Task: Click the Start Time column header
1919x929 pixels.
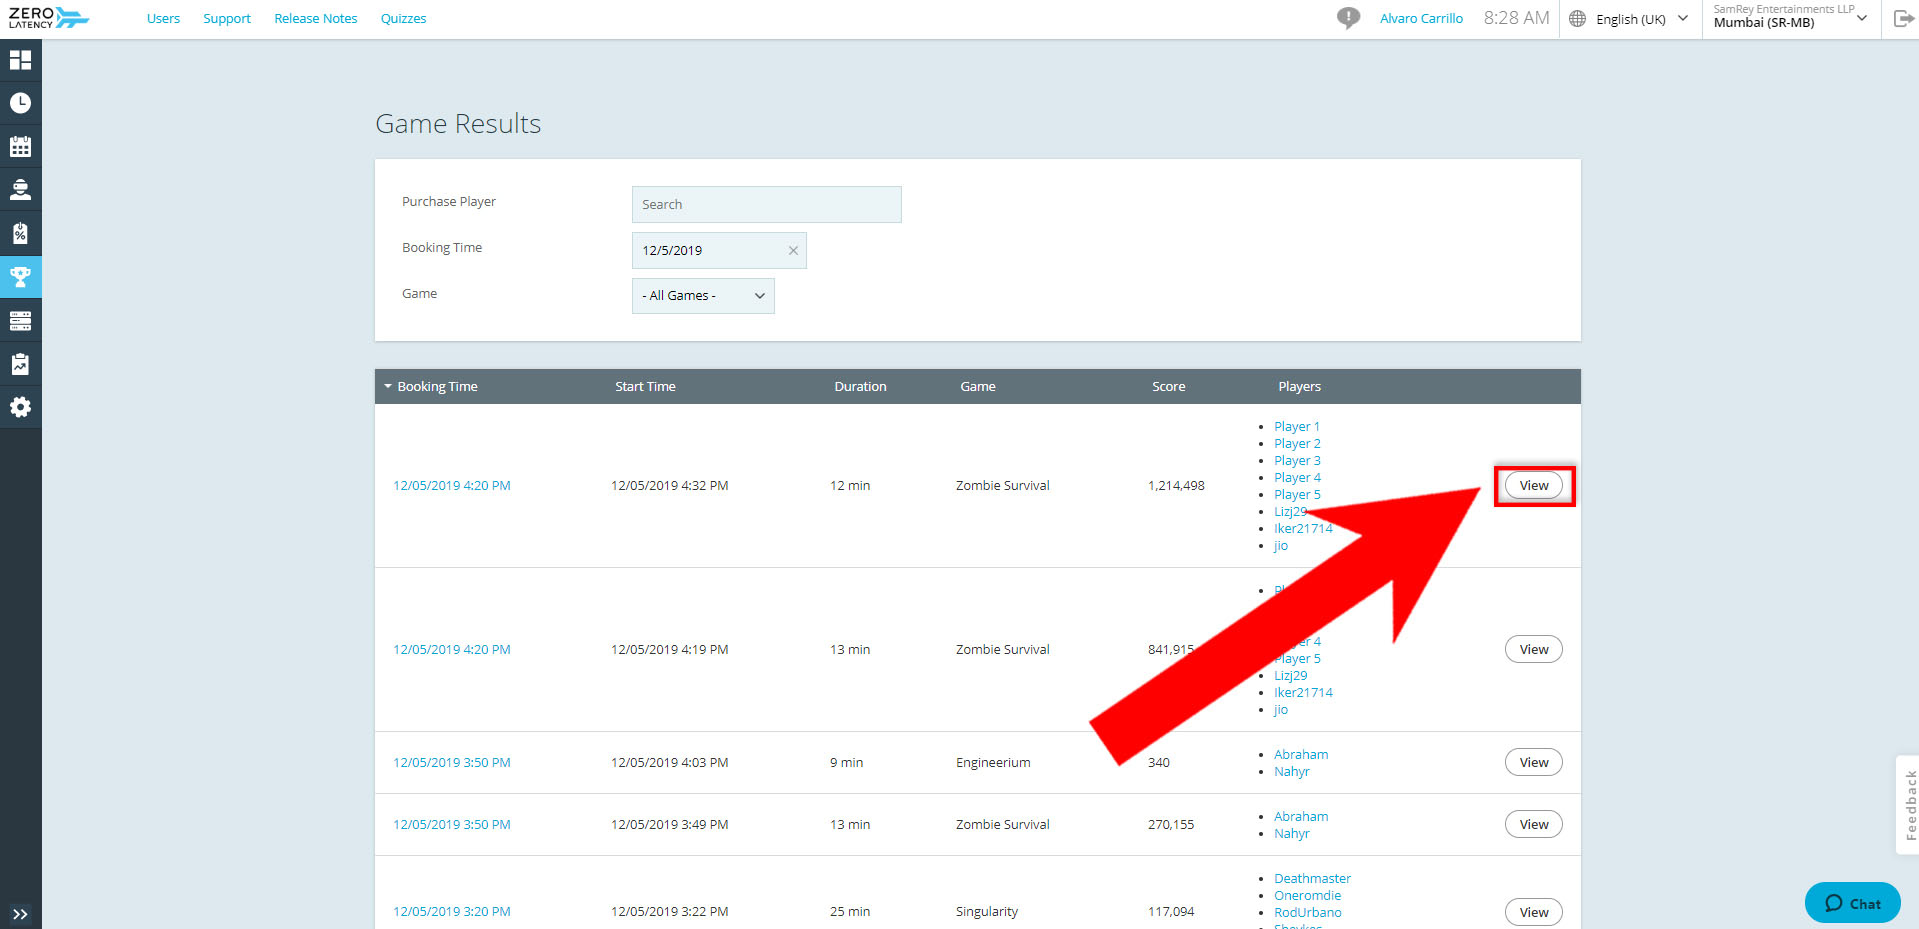Action: coord(645,387)
